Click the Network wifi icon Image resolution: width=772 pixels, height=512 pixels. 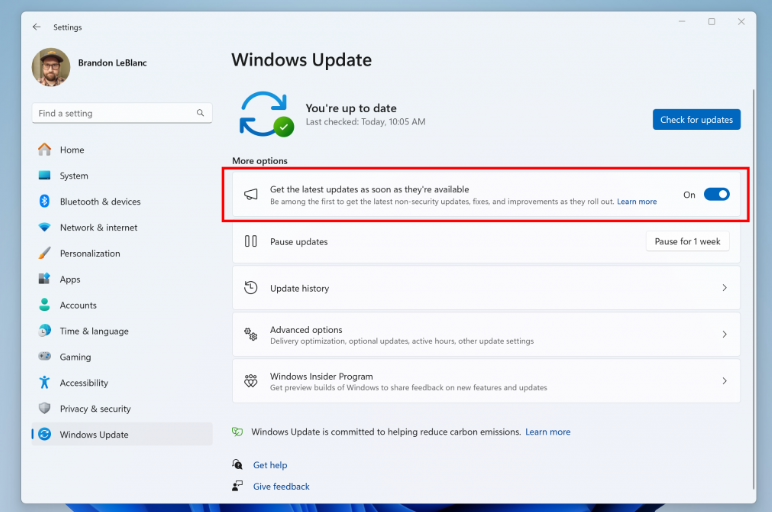coord(44,227)
